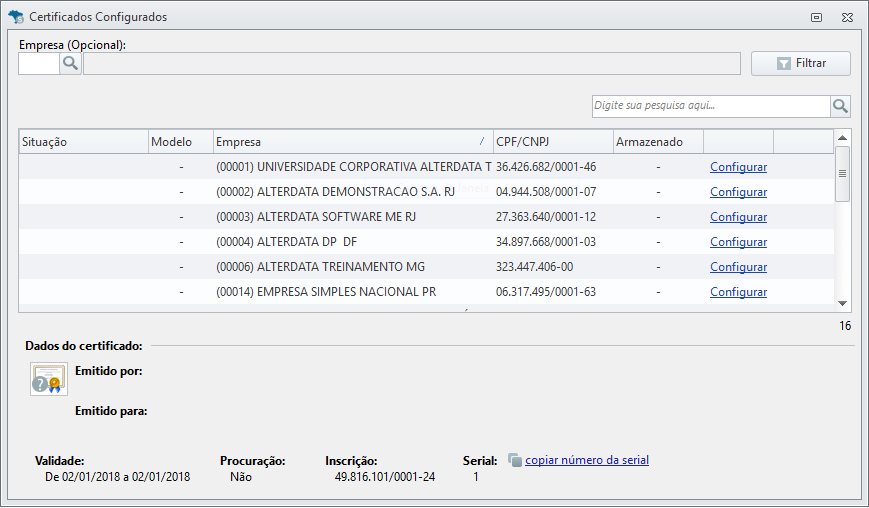Click Configurar for ALTERDATA SOFTWARE ME RJ
The height and width of the screenshot is (508, 869).
tap(738, 217)
